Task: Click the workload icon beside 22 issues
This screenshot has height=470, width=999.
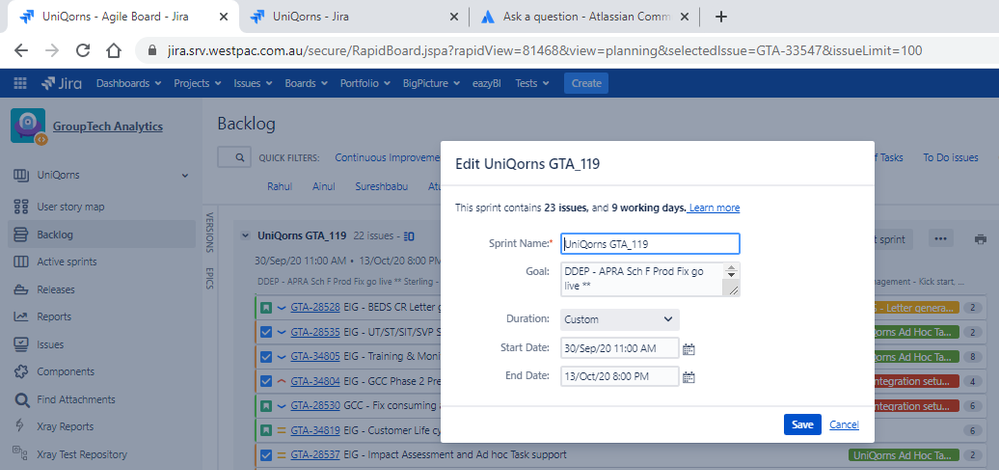Action: coord(409,236)
